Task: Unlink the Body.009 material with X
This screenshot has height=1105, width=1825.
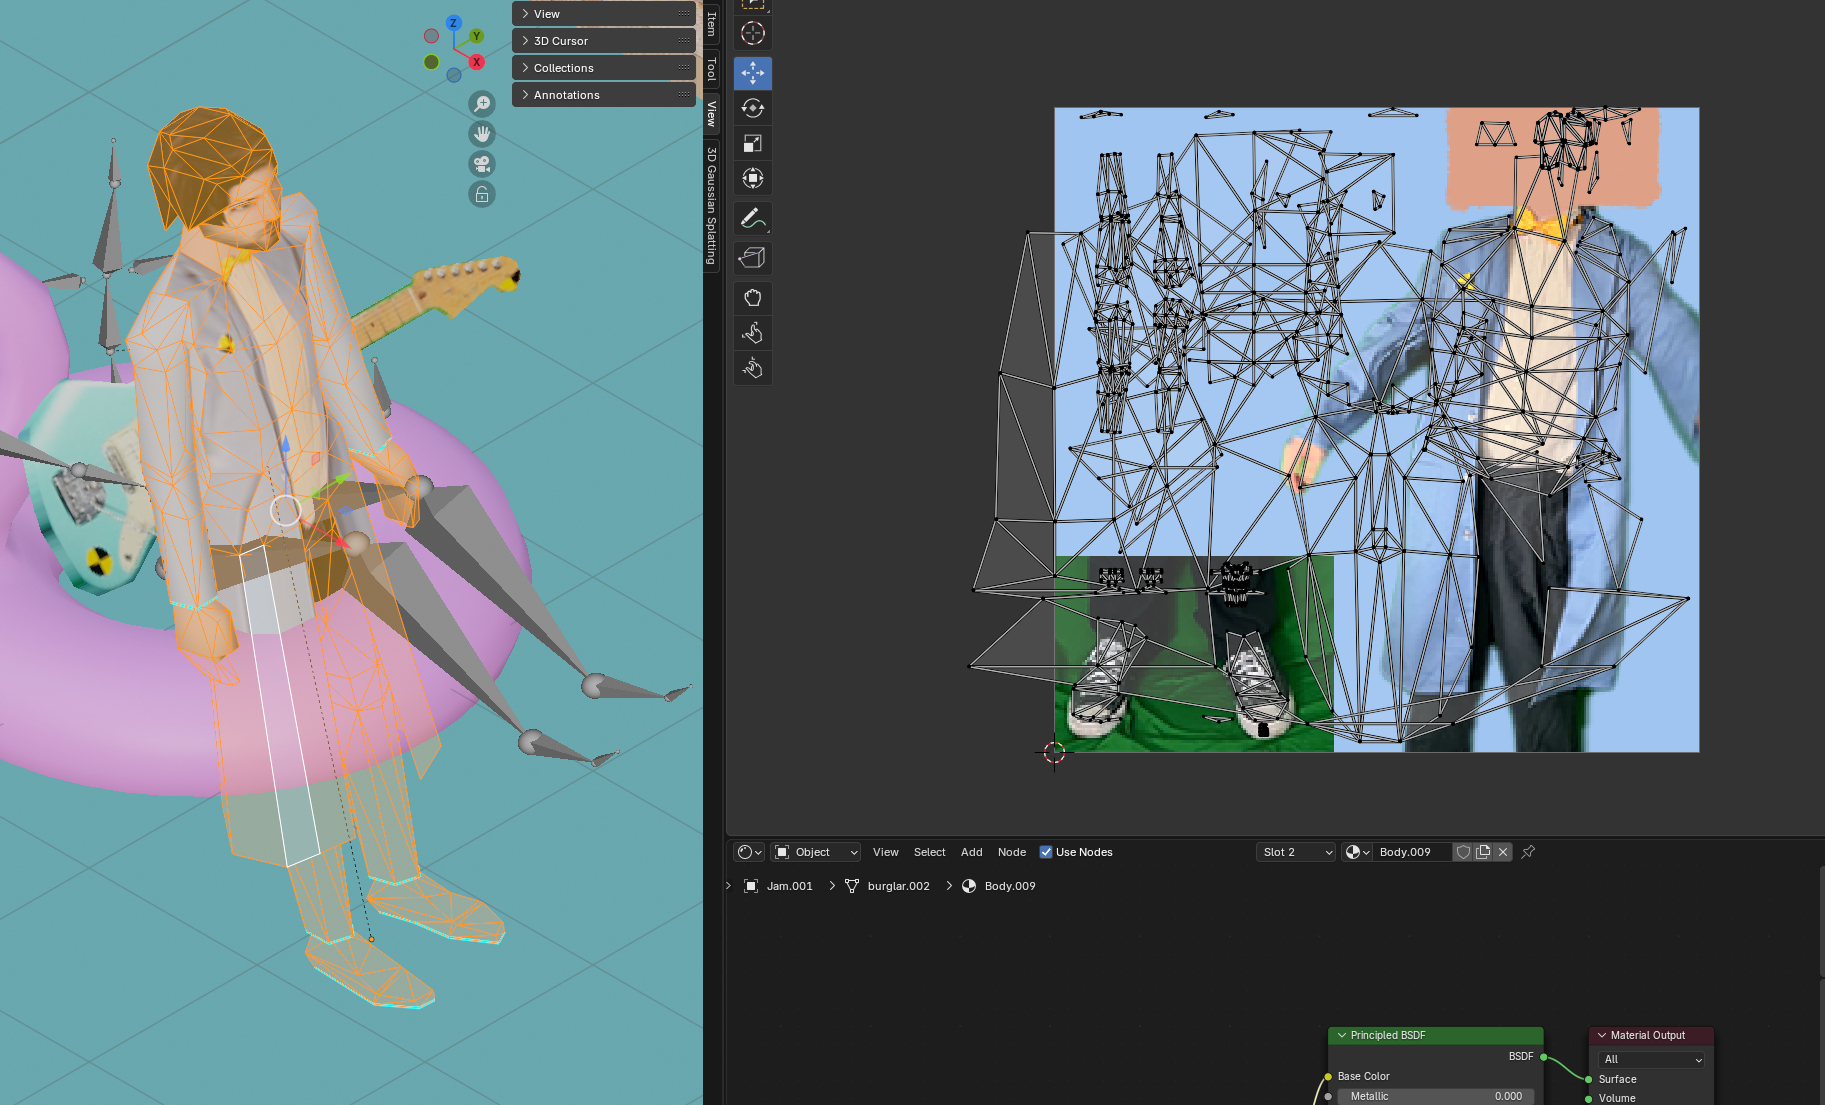Action: pos(1503,852)
